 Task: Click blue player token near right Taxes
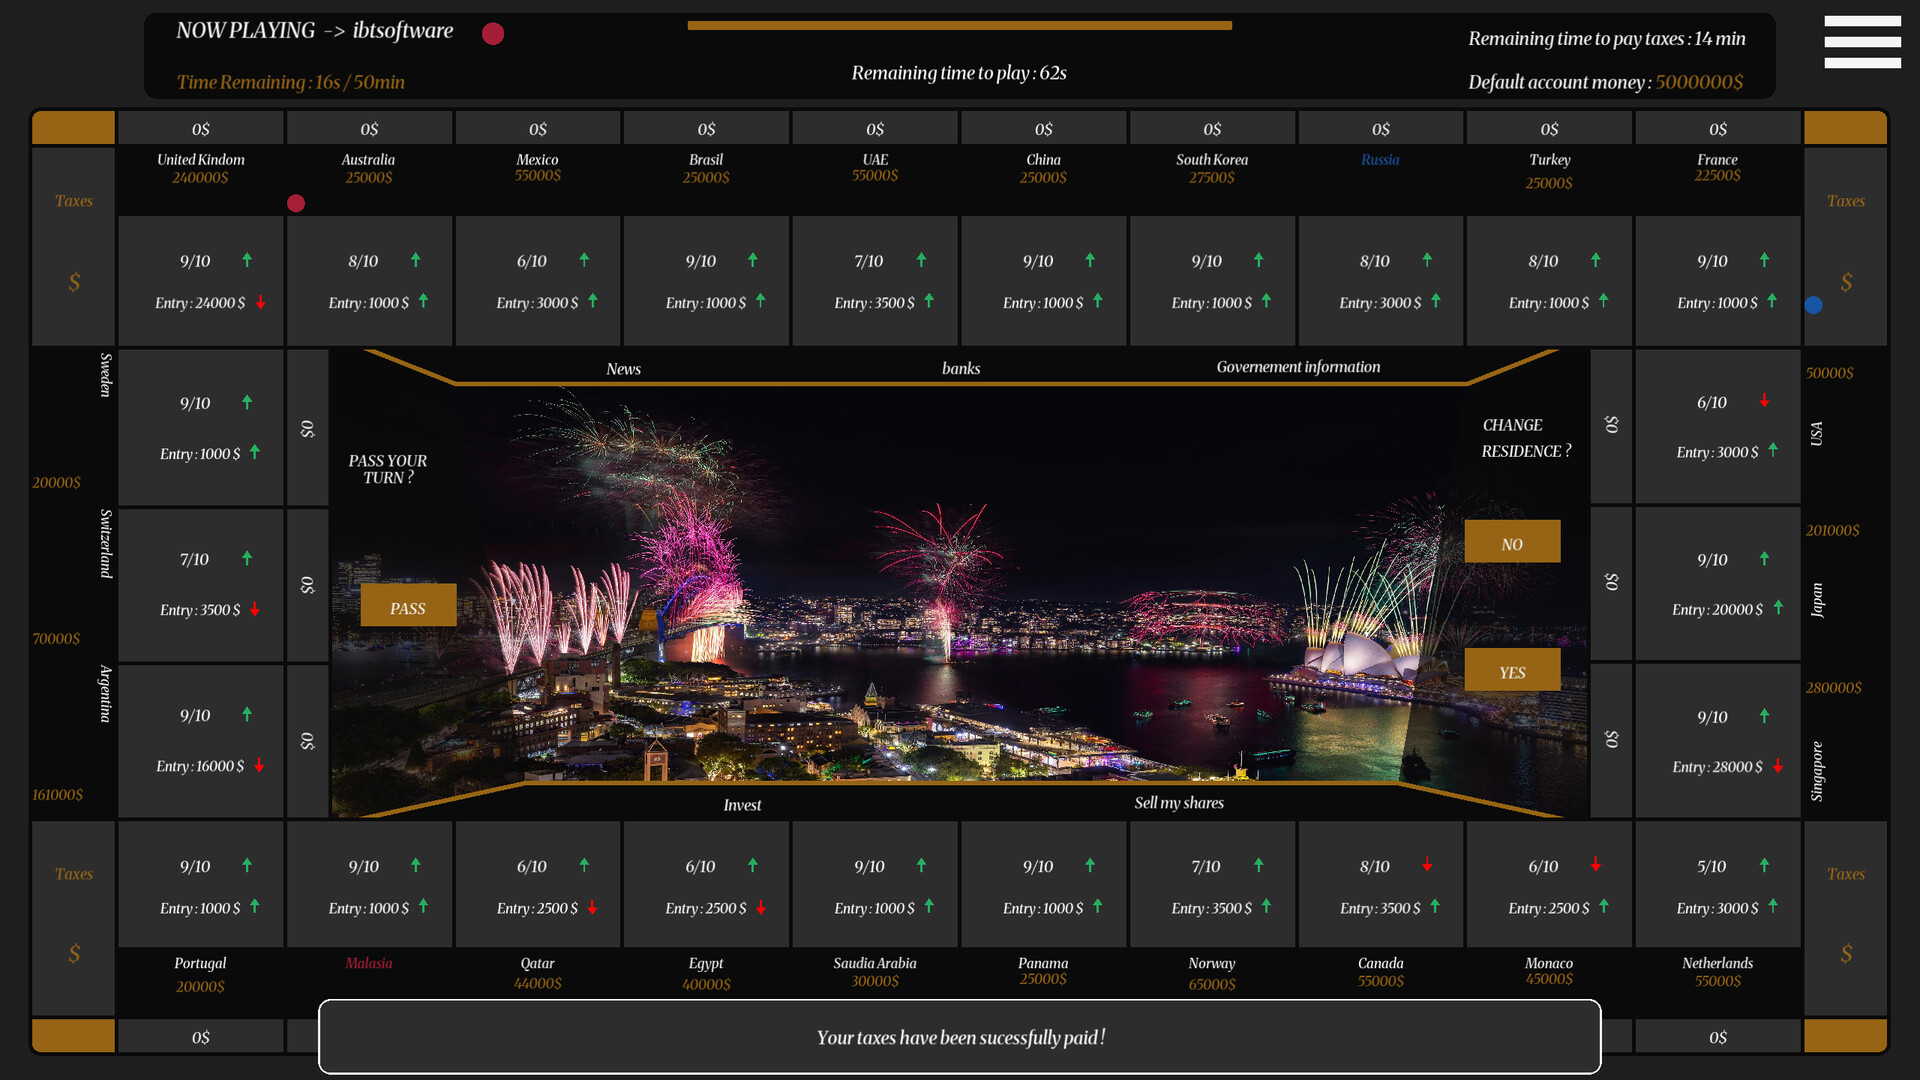click(1814, 305)
